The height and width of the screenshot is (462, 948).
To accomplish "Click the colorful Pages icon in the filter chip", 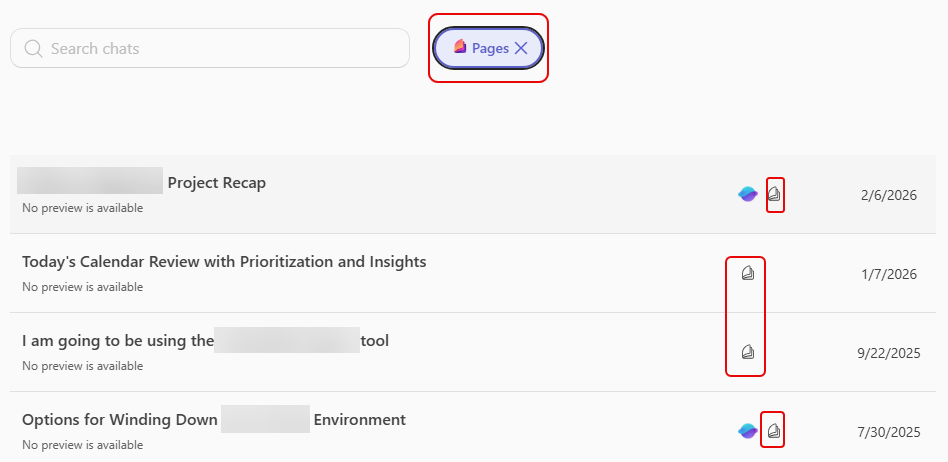I will click(x=460, y=48).
